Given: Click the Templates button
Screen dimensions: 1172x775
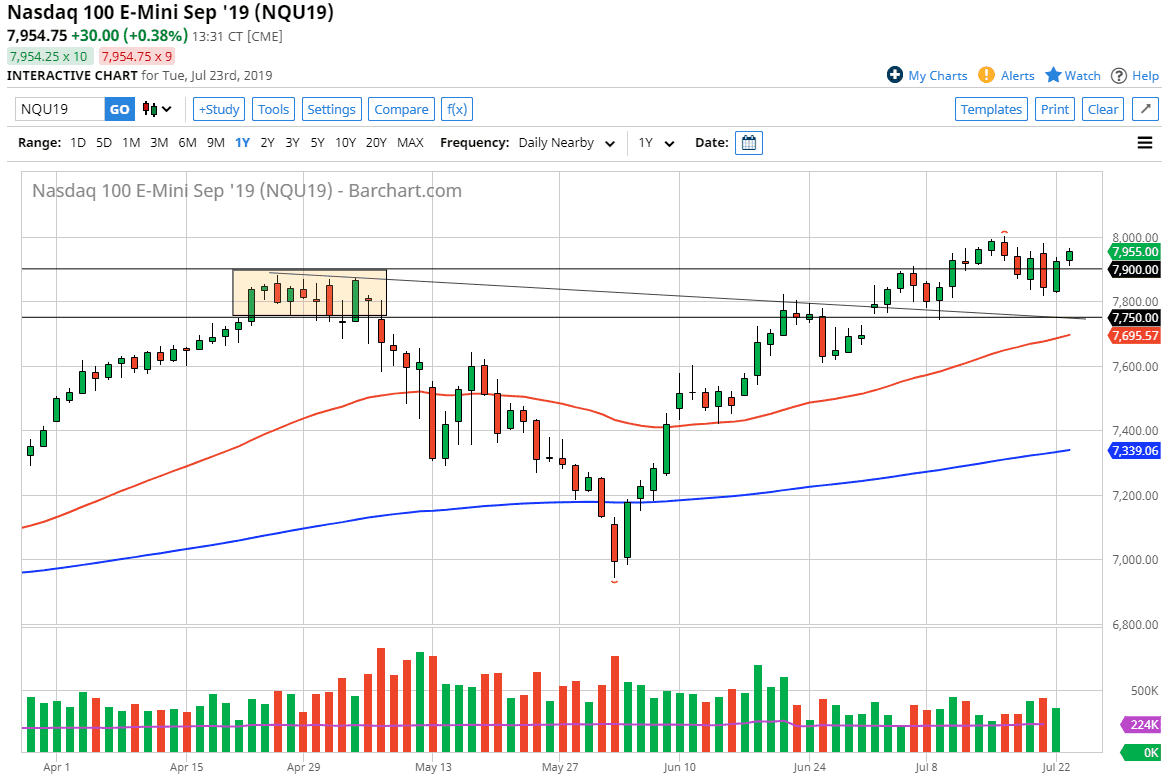Looking at the screenshot, I should click(991, 108).
